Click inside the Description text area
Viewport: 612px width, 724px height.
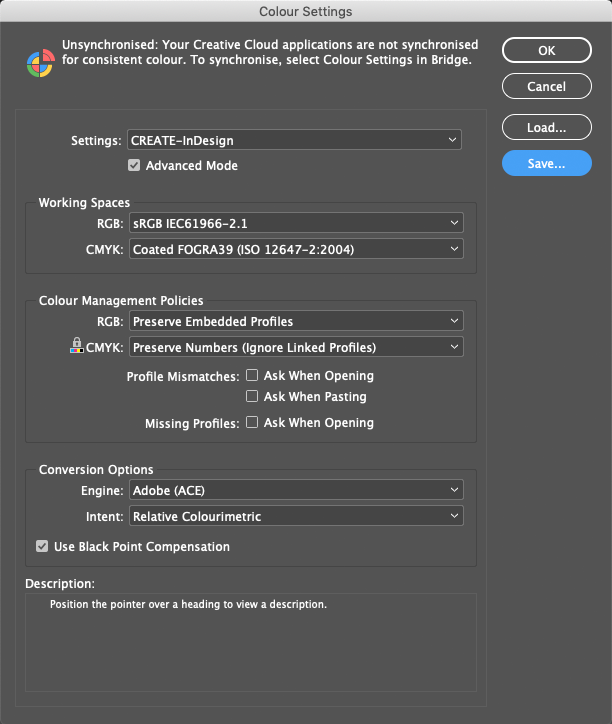point(251,642)
